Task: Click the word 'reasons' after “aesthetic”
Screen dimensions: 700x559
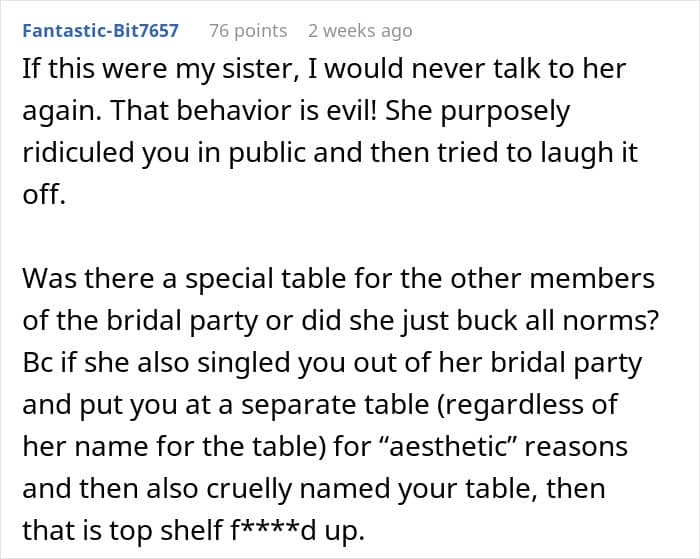Action: 576,447
